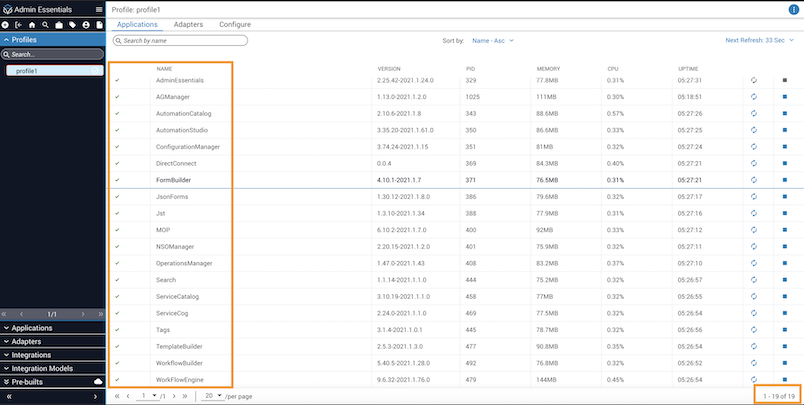Stop the Search application
This screenshot has width=804, height=405.
(785, 280)
